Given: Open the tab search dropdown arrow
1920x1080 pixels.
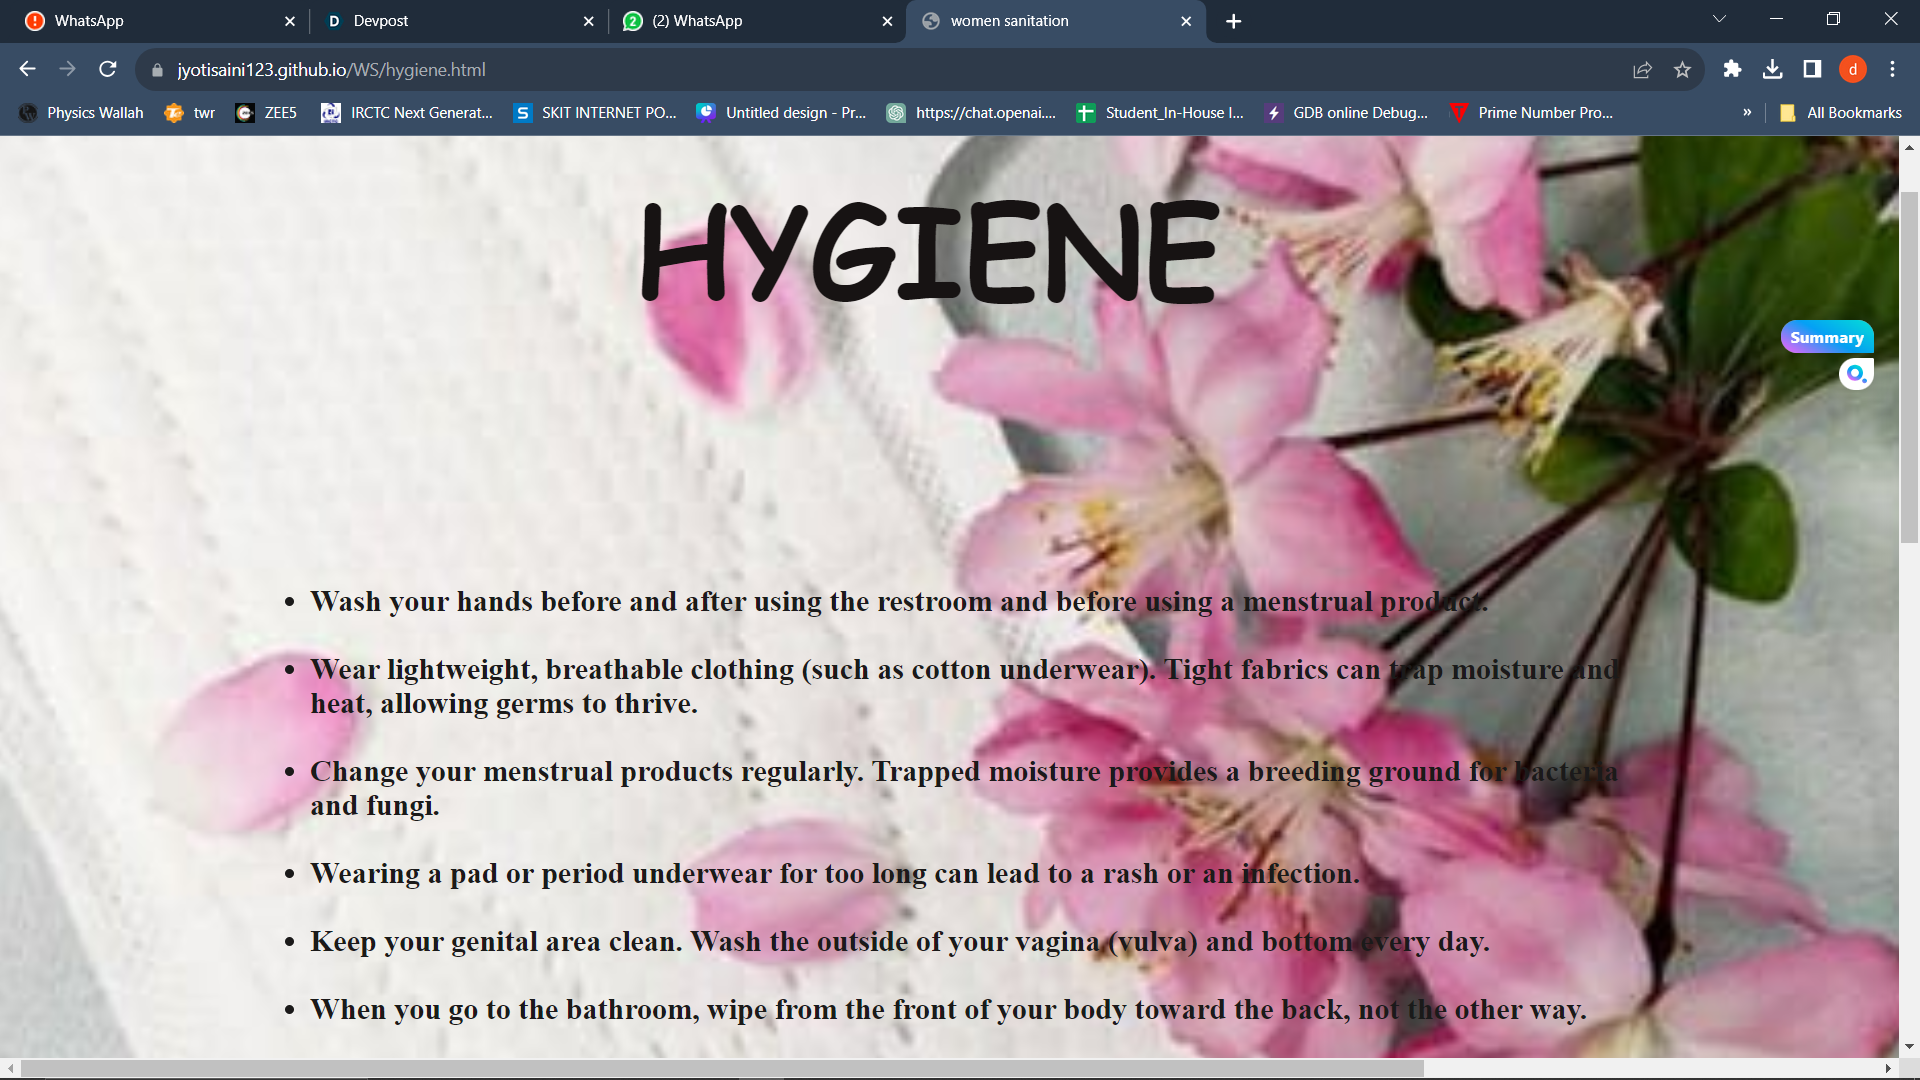Looking at the screenshot, I should point(1719,20).
